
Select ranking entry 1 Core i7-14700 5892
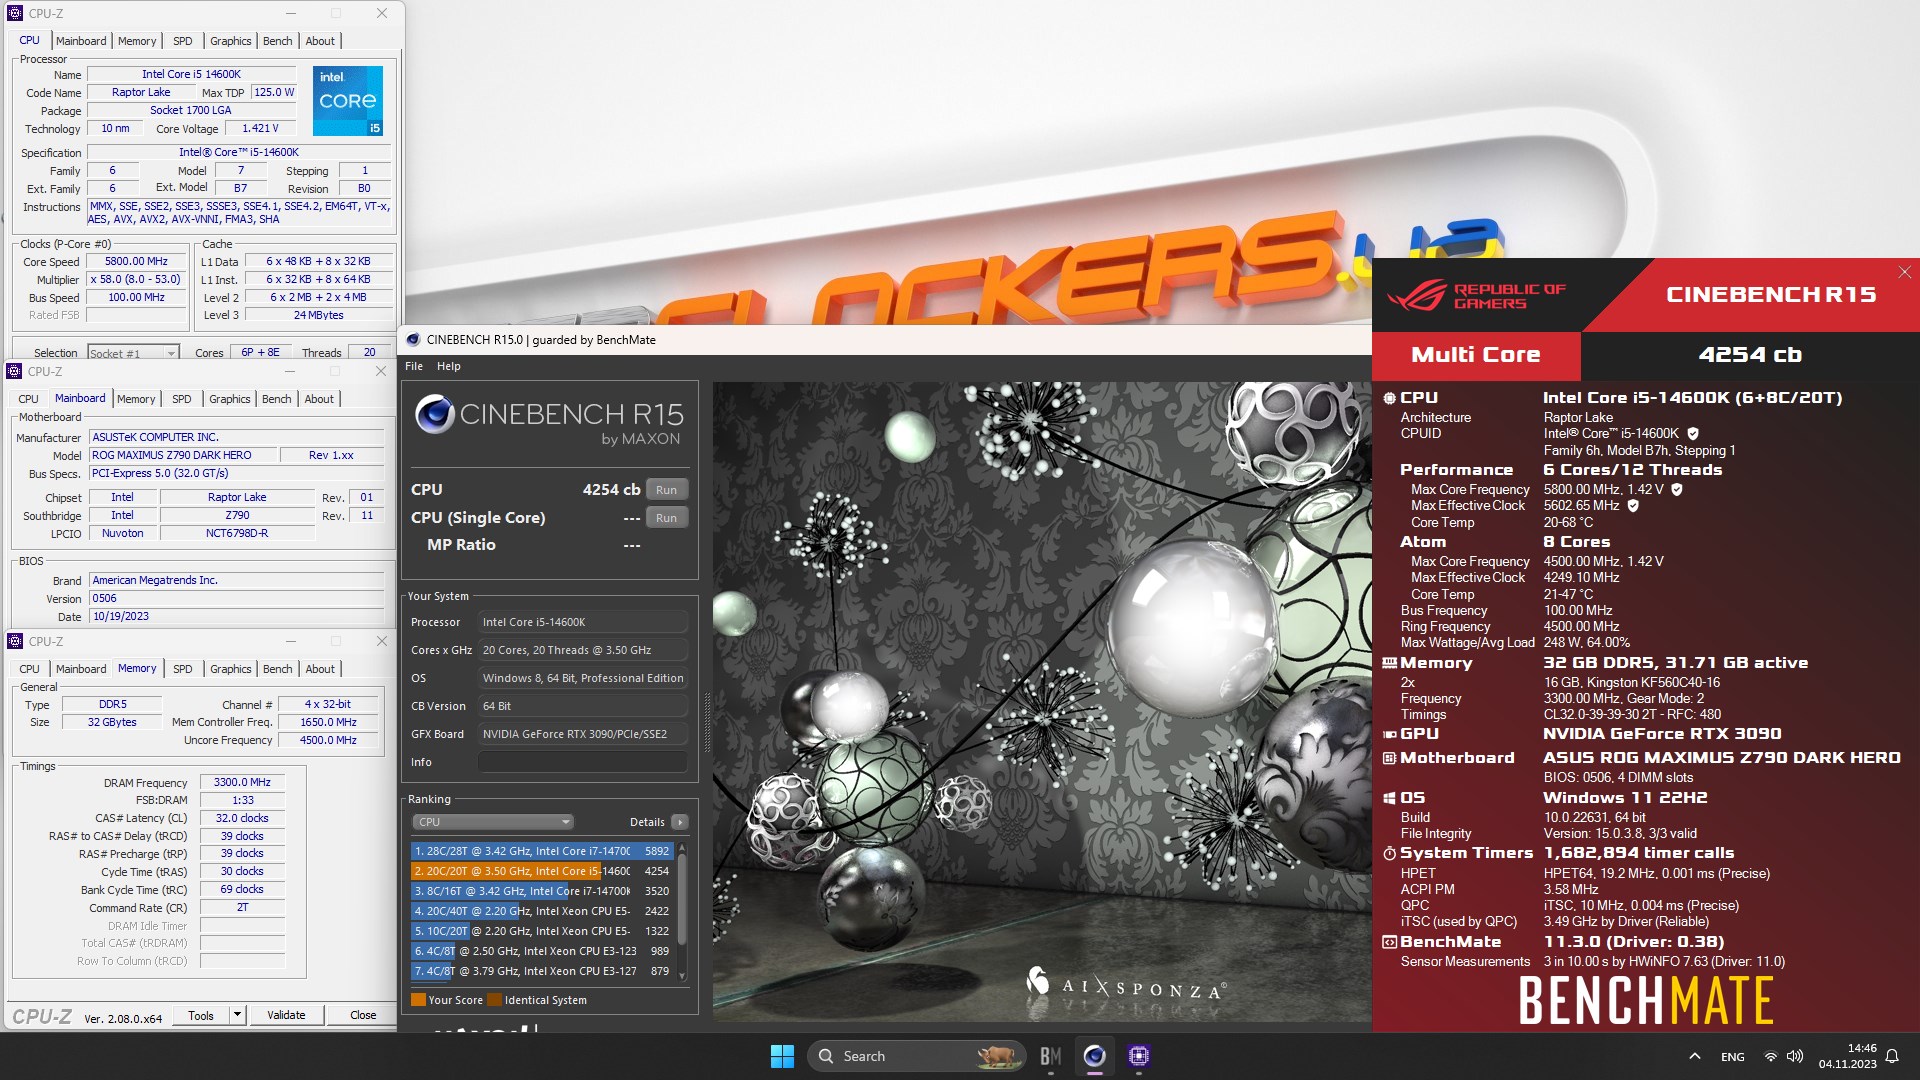541,851
